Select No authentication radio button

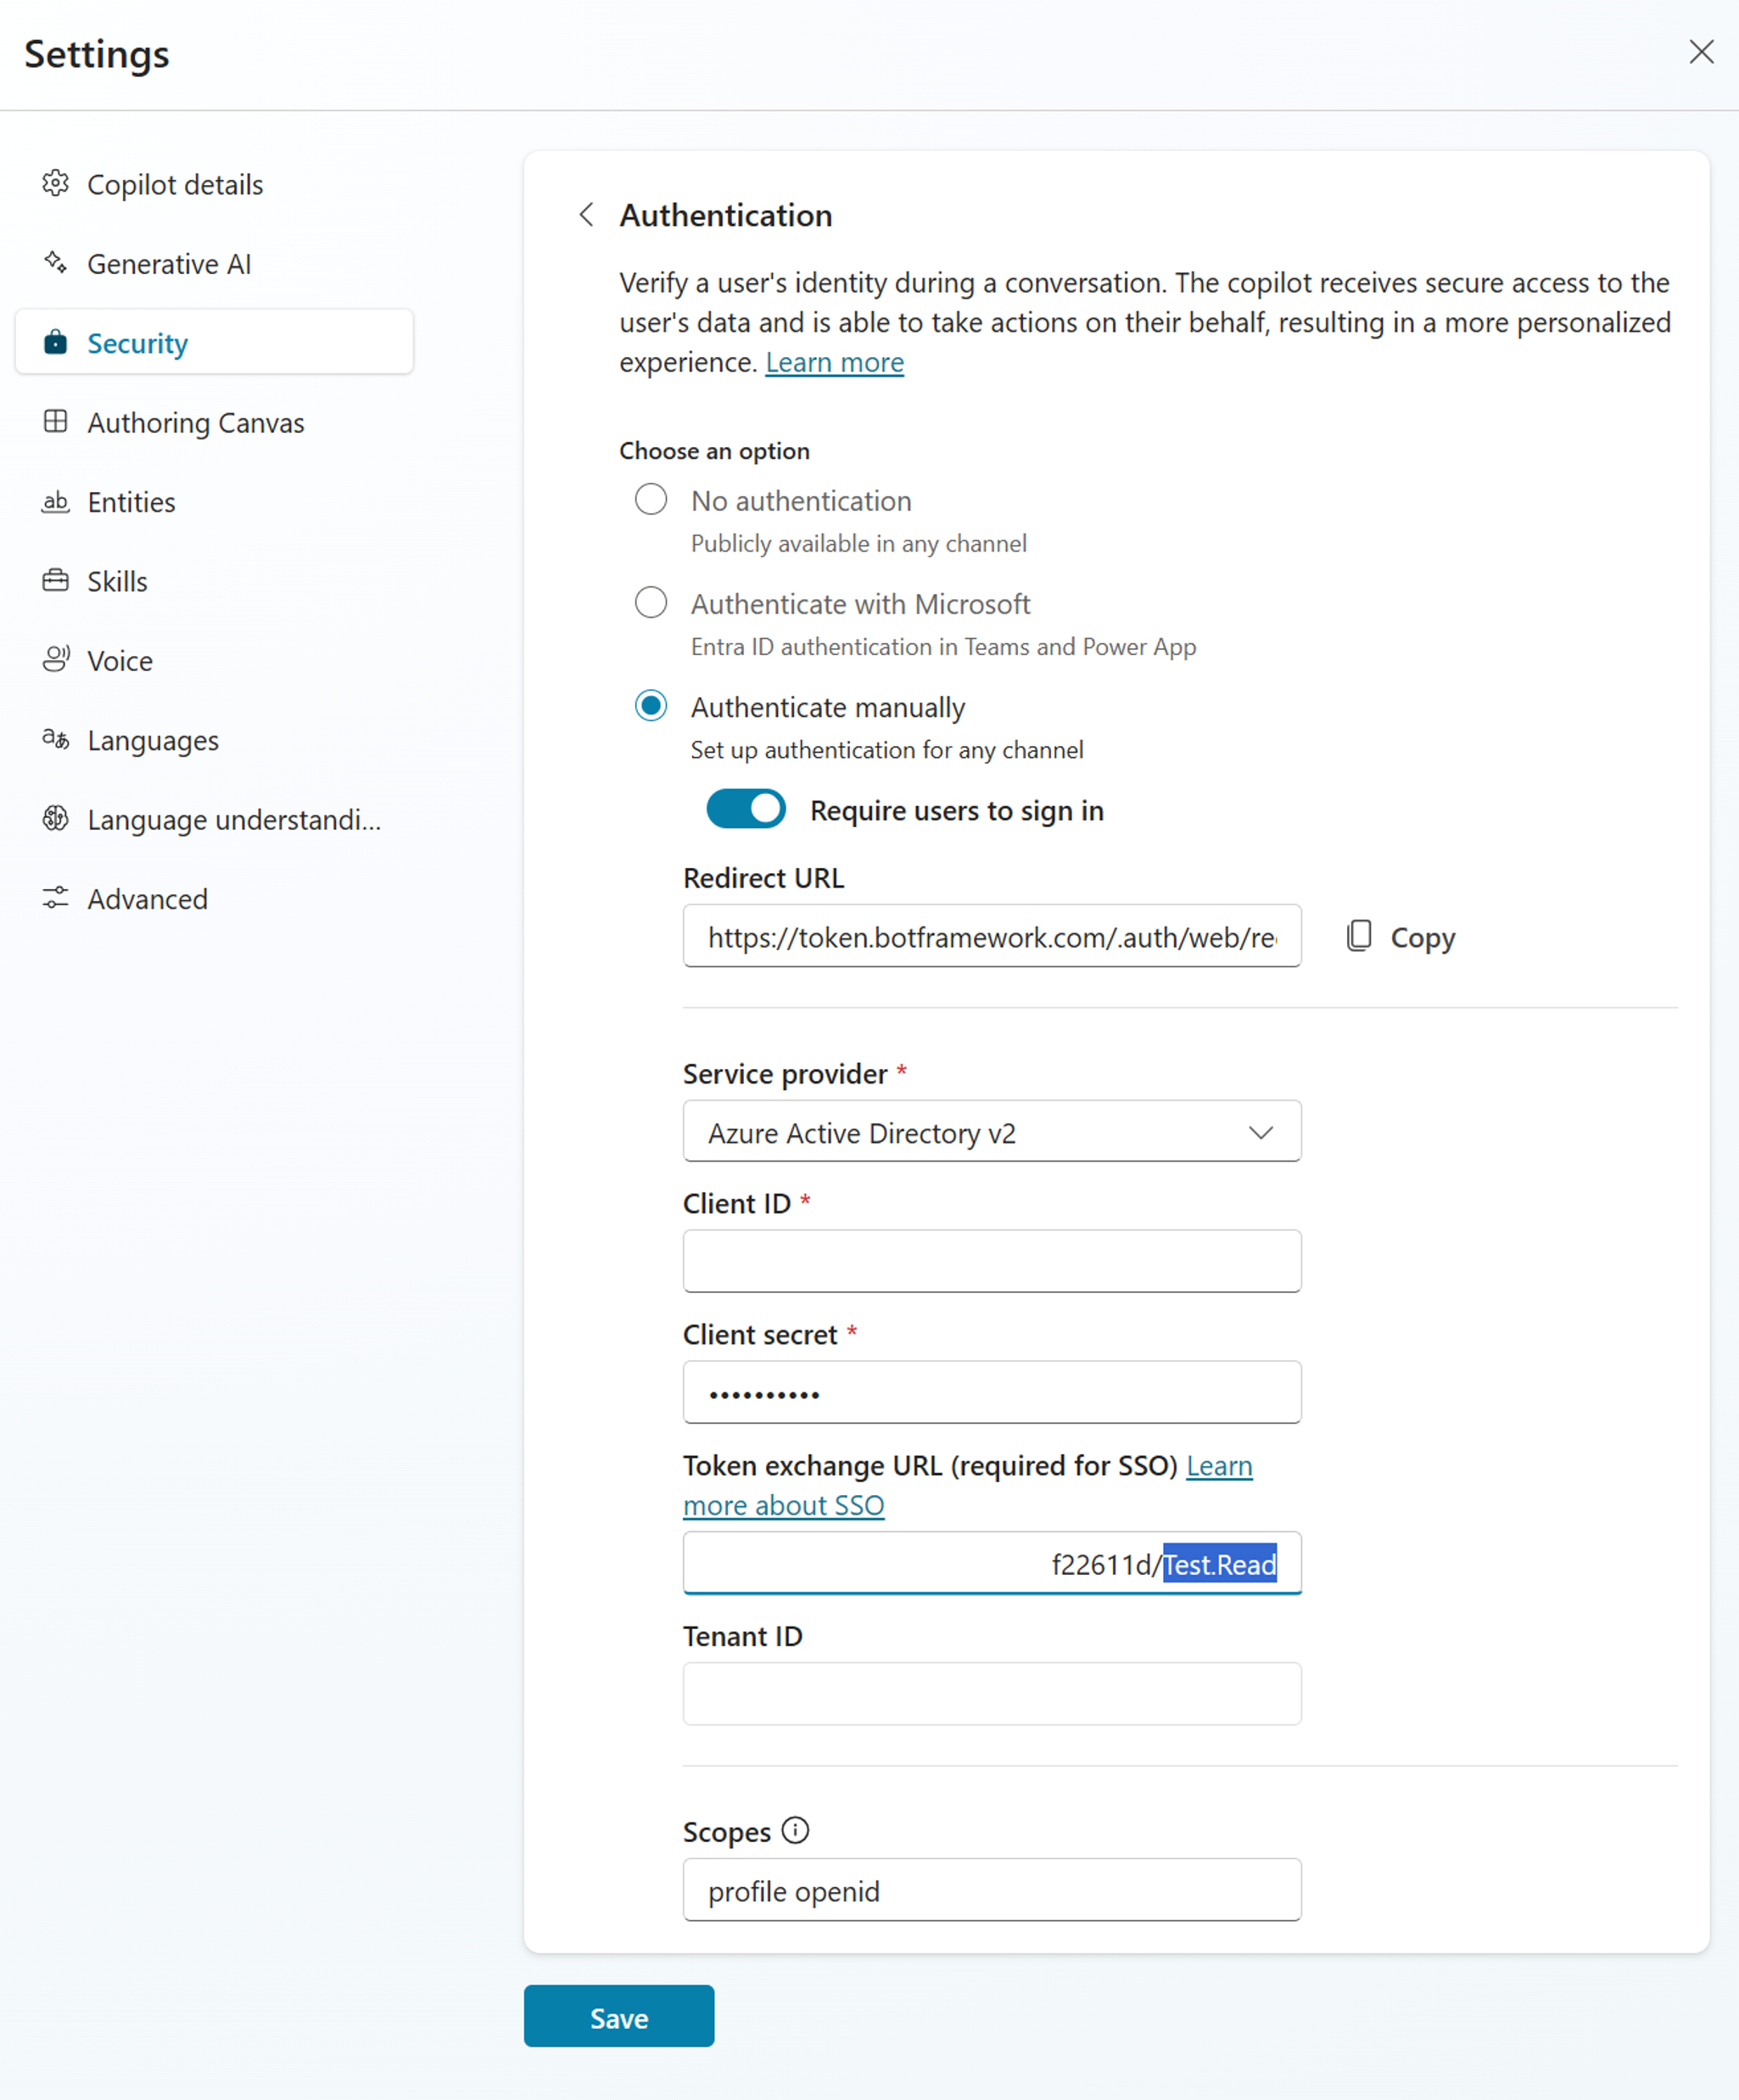[x=652, y=499]
